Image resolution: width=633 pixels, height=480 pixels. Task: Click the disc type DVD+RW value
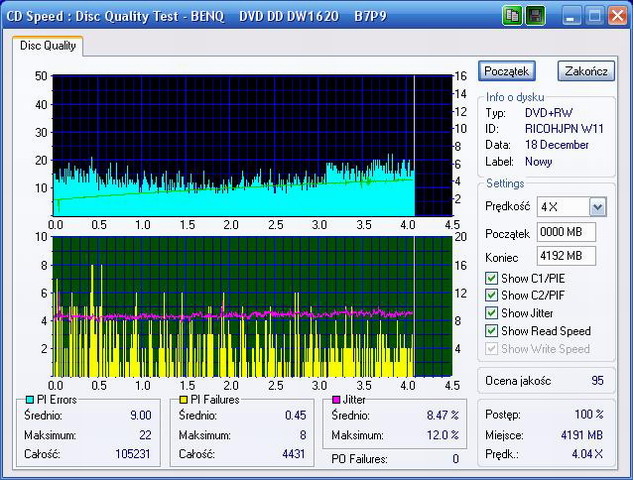(549, 113)
